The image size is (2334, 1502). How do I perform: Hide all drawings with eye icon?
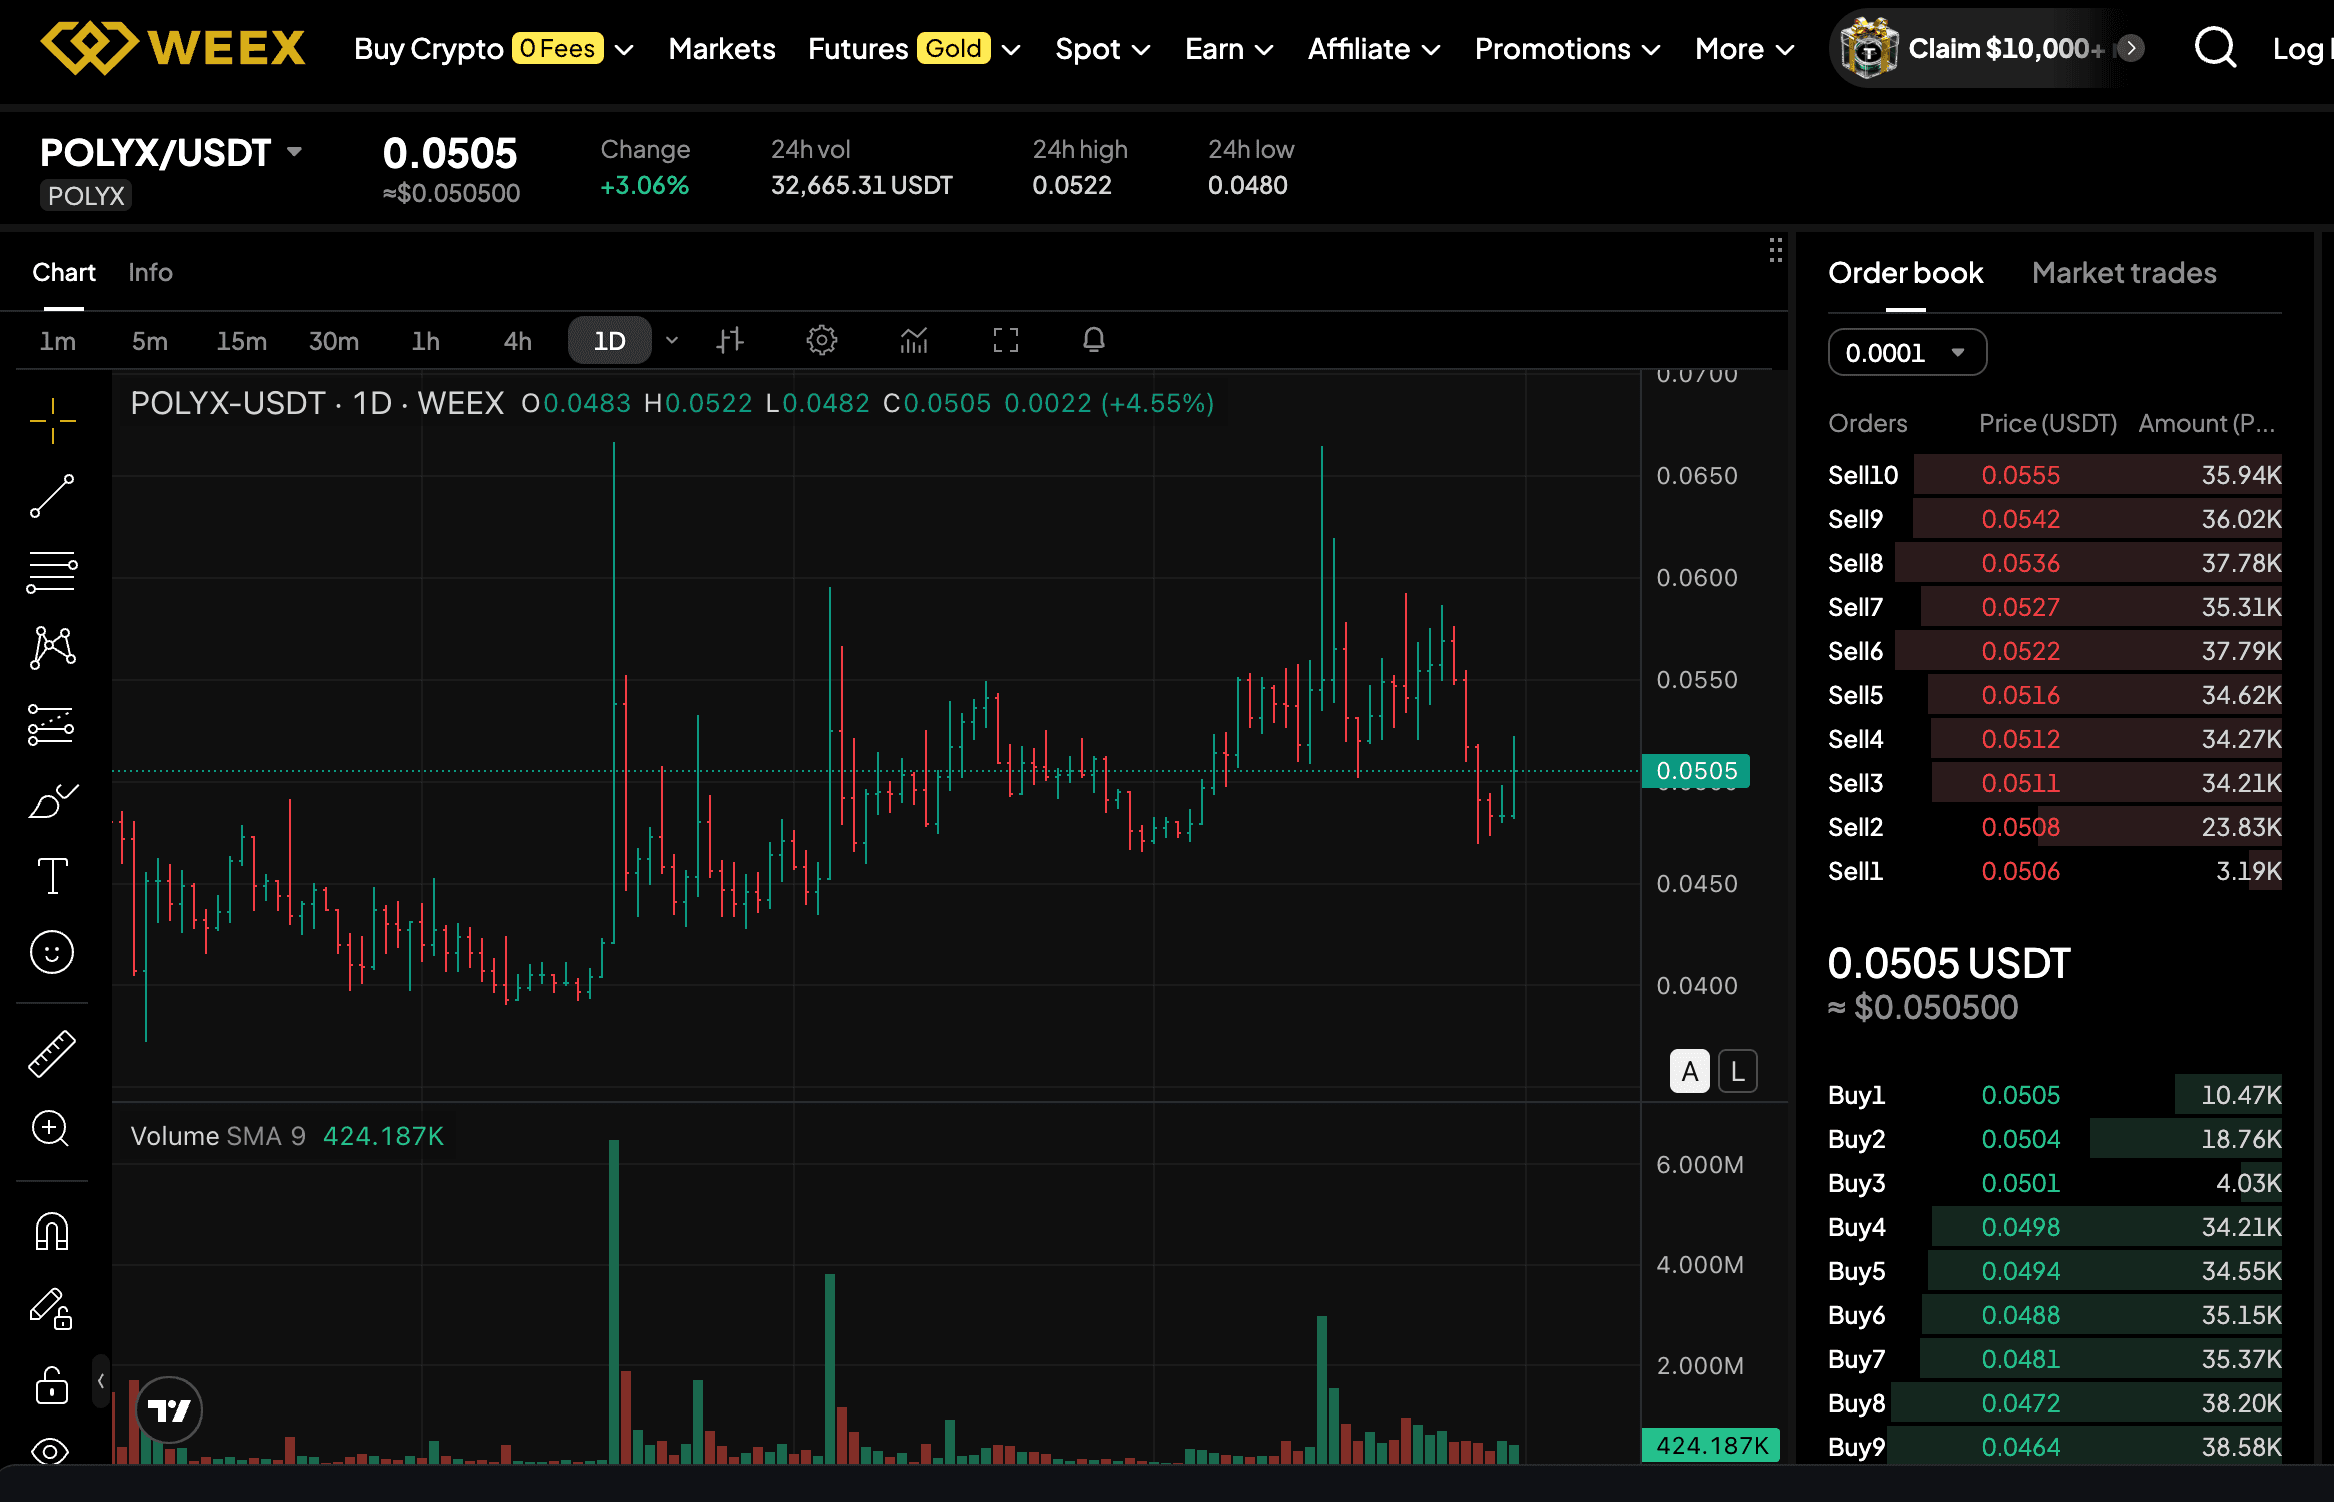pos(50,1450)
